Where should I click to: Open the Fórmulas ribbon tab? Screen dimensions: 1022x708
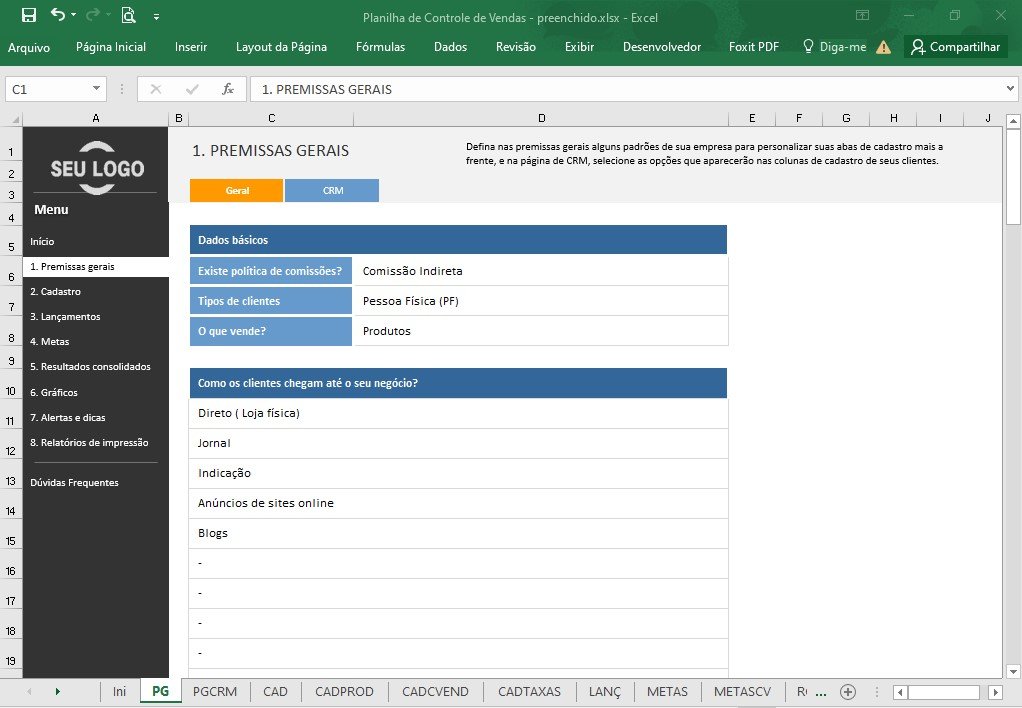(x=380, y=47)
